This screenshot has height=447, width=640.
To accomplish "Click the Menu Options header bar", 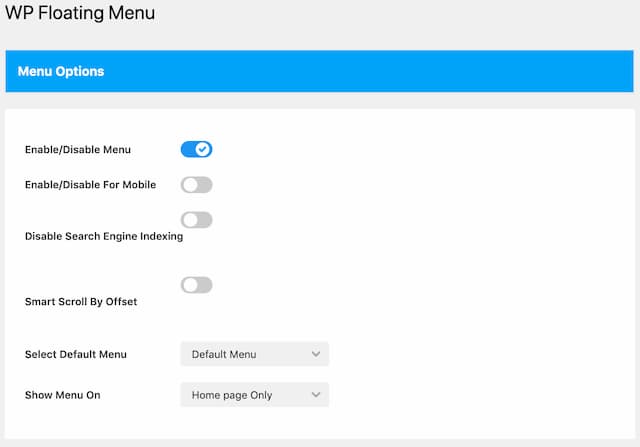I will click(320, 71).
